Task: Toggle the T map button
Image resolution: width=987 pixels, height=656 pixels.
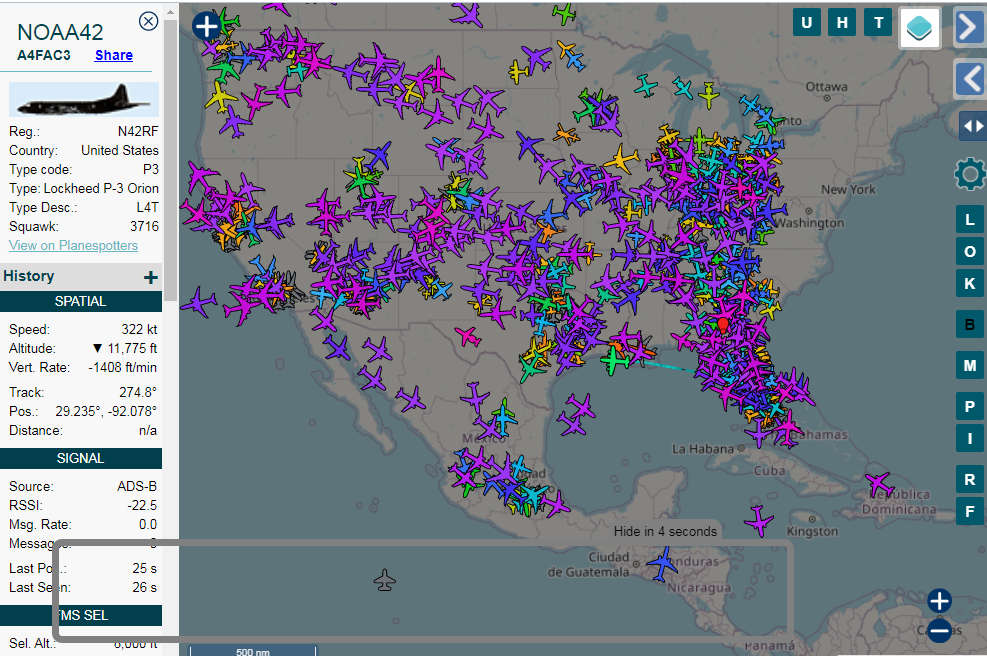Action: (x=878, y=23)
